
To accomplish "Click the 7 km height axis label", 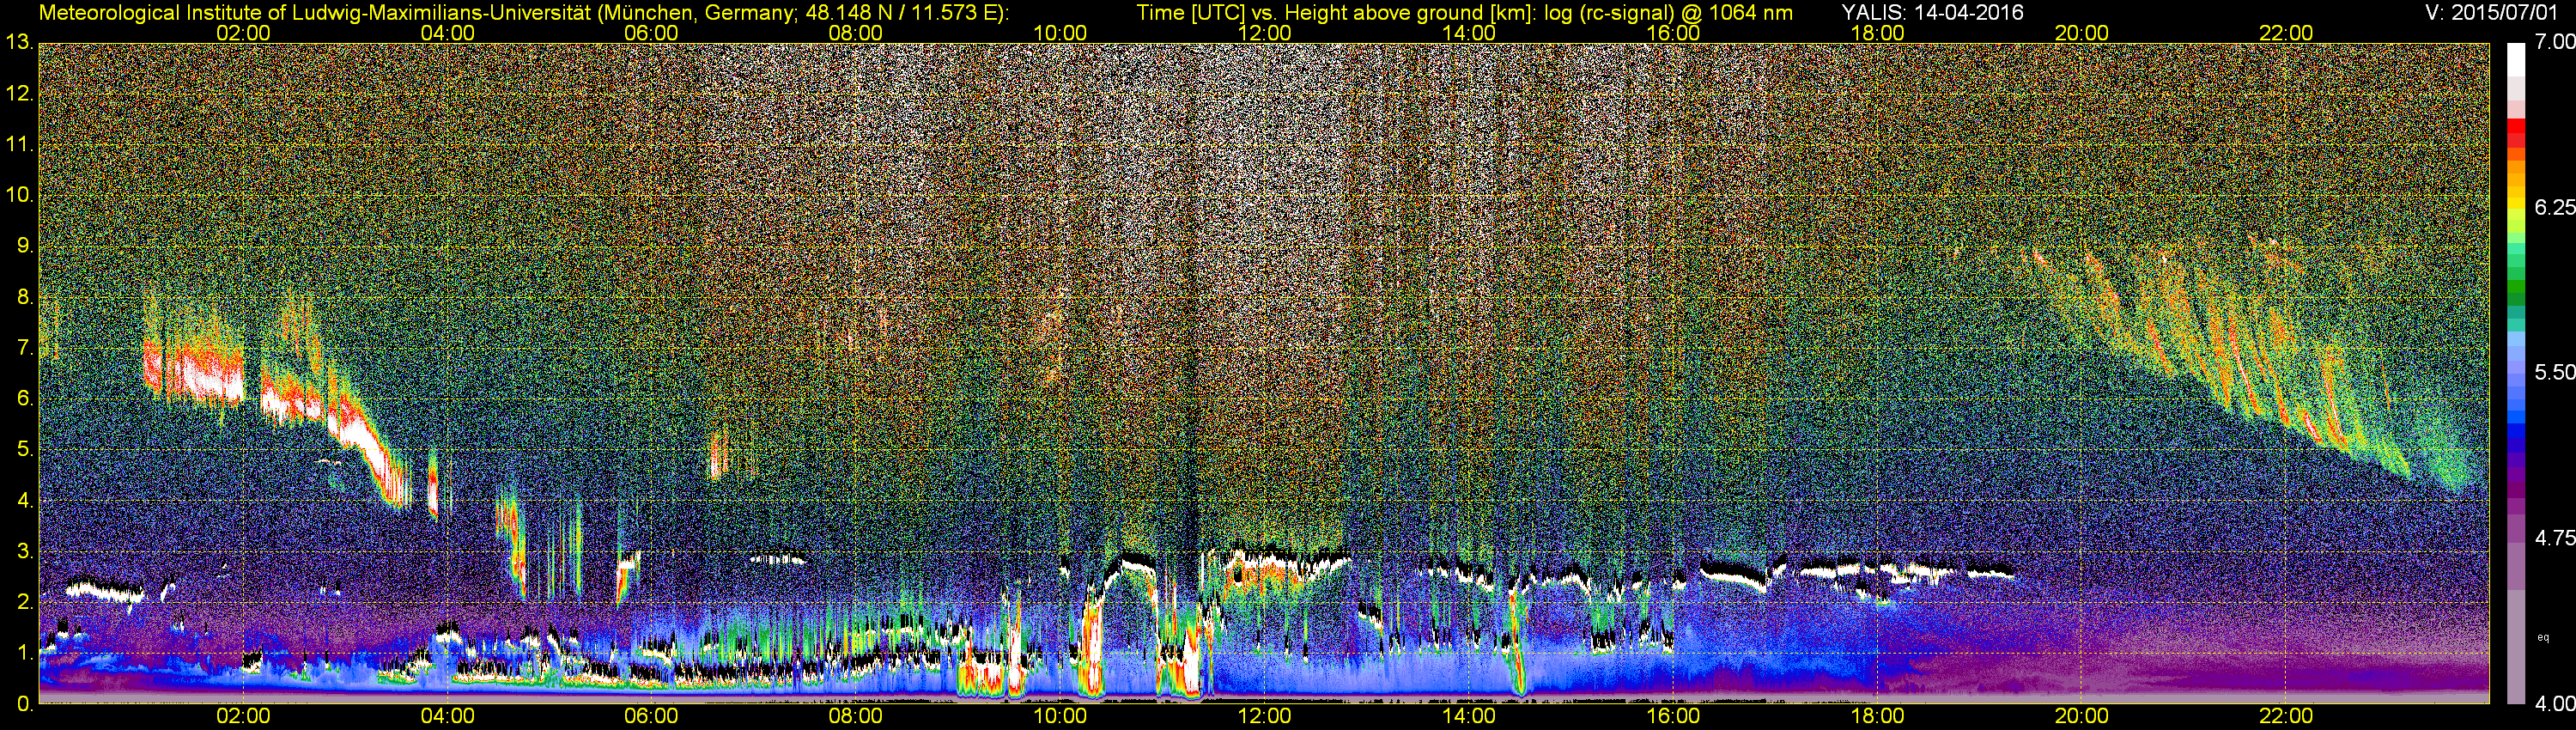I will click(24, 348).
